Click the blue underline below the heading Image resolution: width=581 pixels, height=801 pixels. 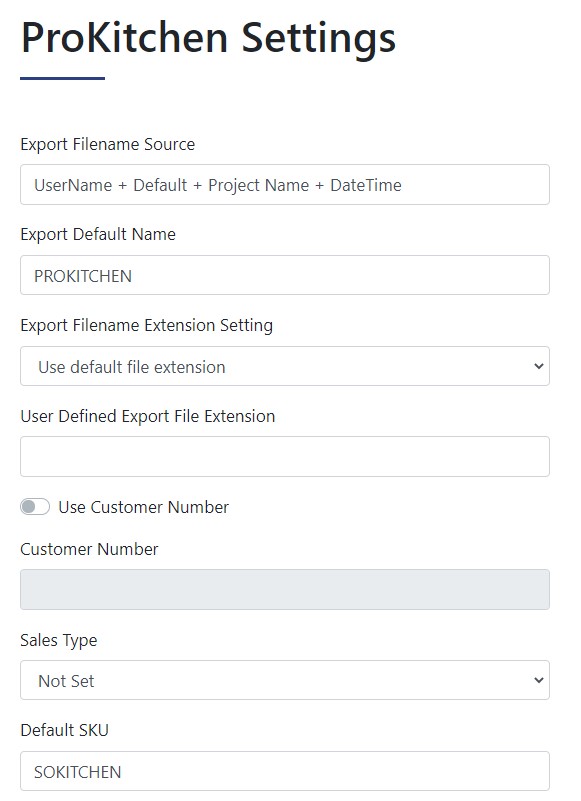pyautogui.click(x=62, y=78)
